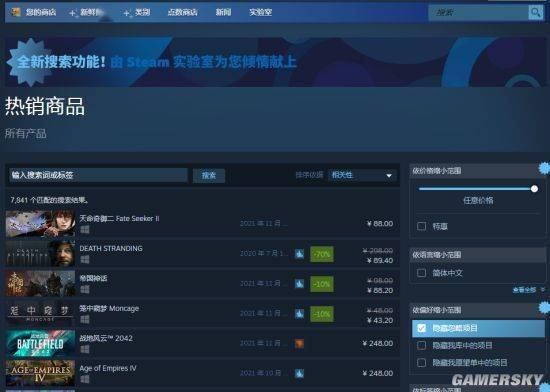Click the plus icon beside 新鲜推荐
The height and width of the screenshot is (392, 550).
click(x=72, y=13)
